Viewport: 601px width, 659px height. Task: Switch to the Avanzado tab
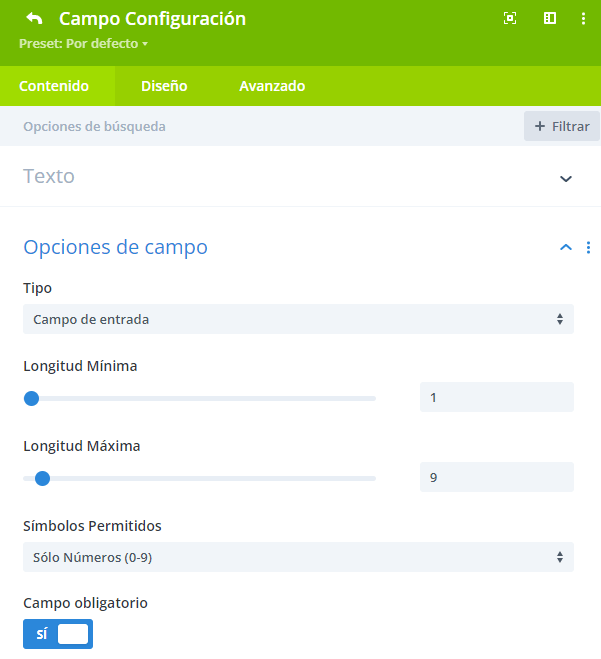pyautogui.click(x=272, y=86)
